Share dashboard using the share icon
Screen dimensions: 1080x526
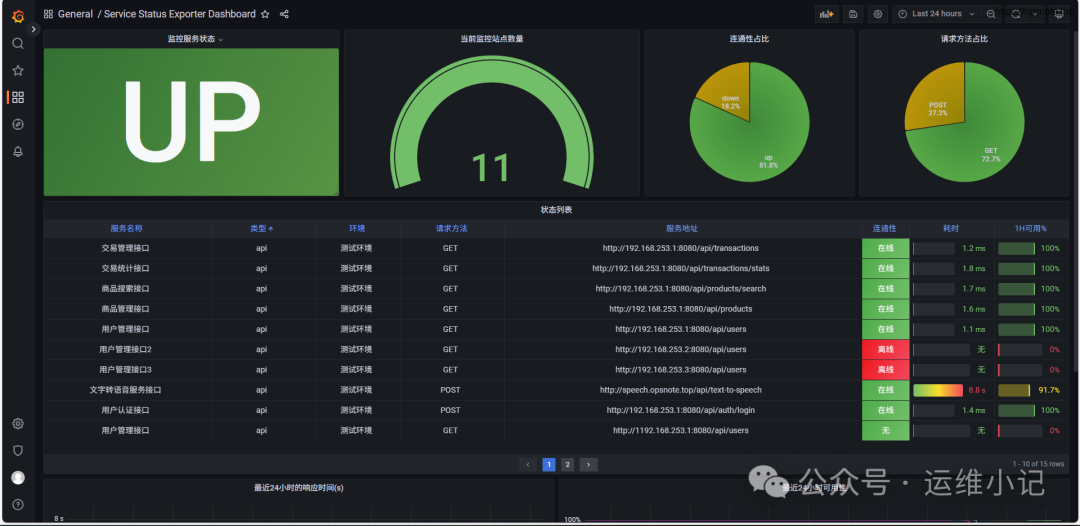pos(285,14)
